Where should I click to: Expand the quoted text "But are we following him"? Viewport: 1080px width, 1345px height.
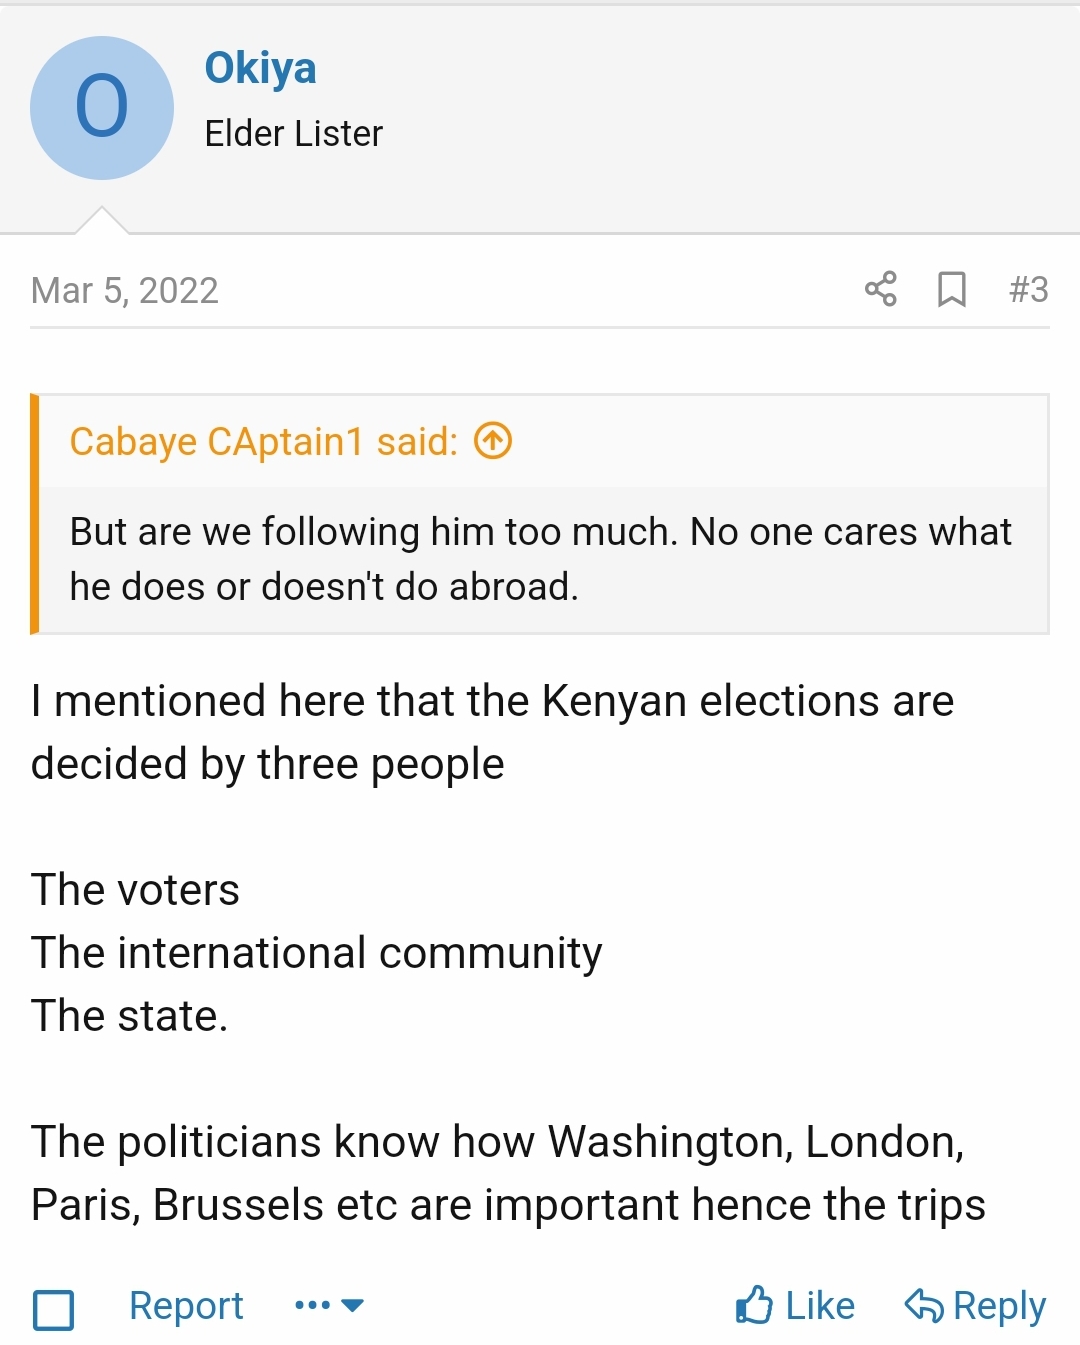(540, 559)
